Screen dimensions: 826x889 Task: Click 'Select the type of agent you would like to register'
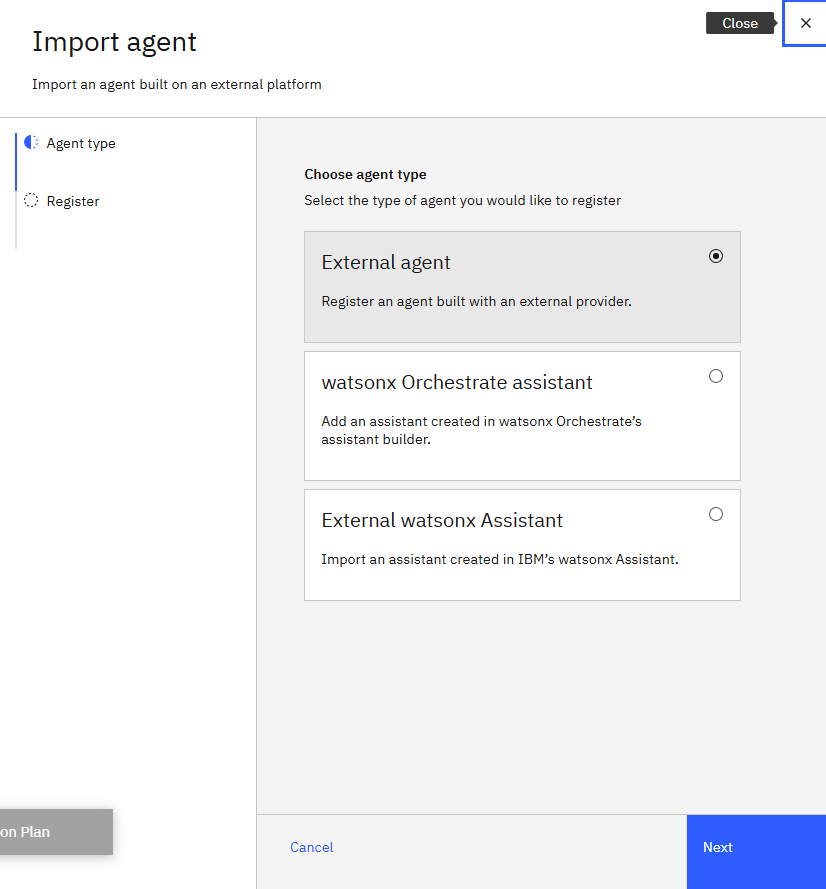463,201
